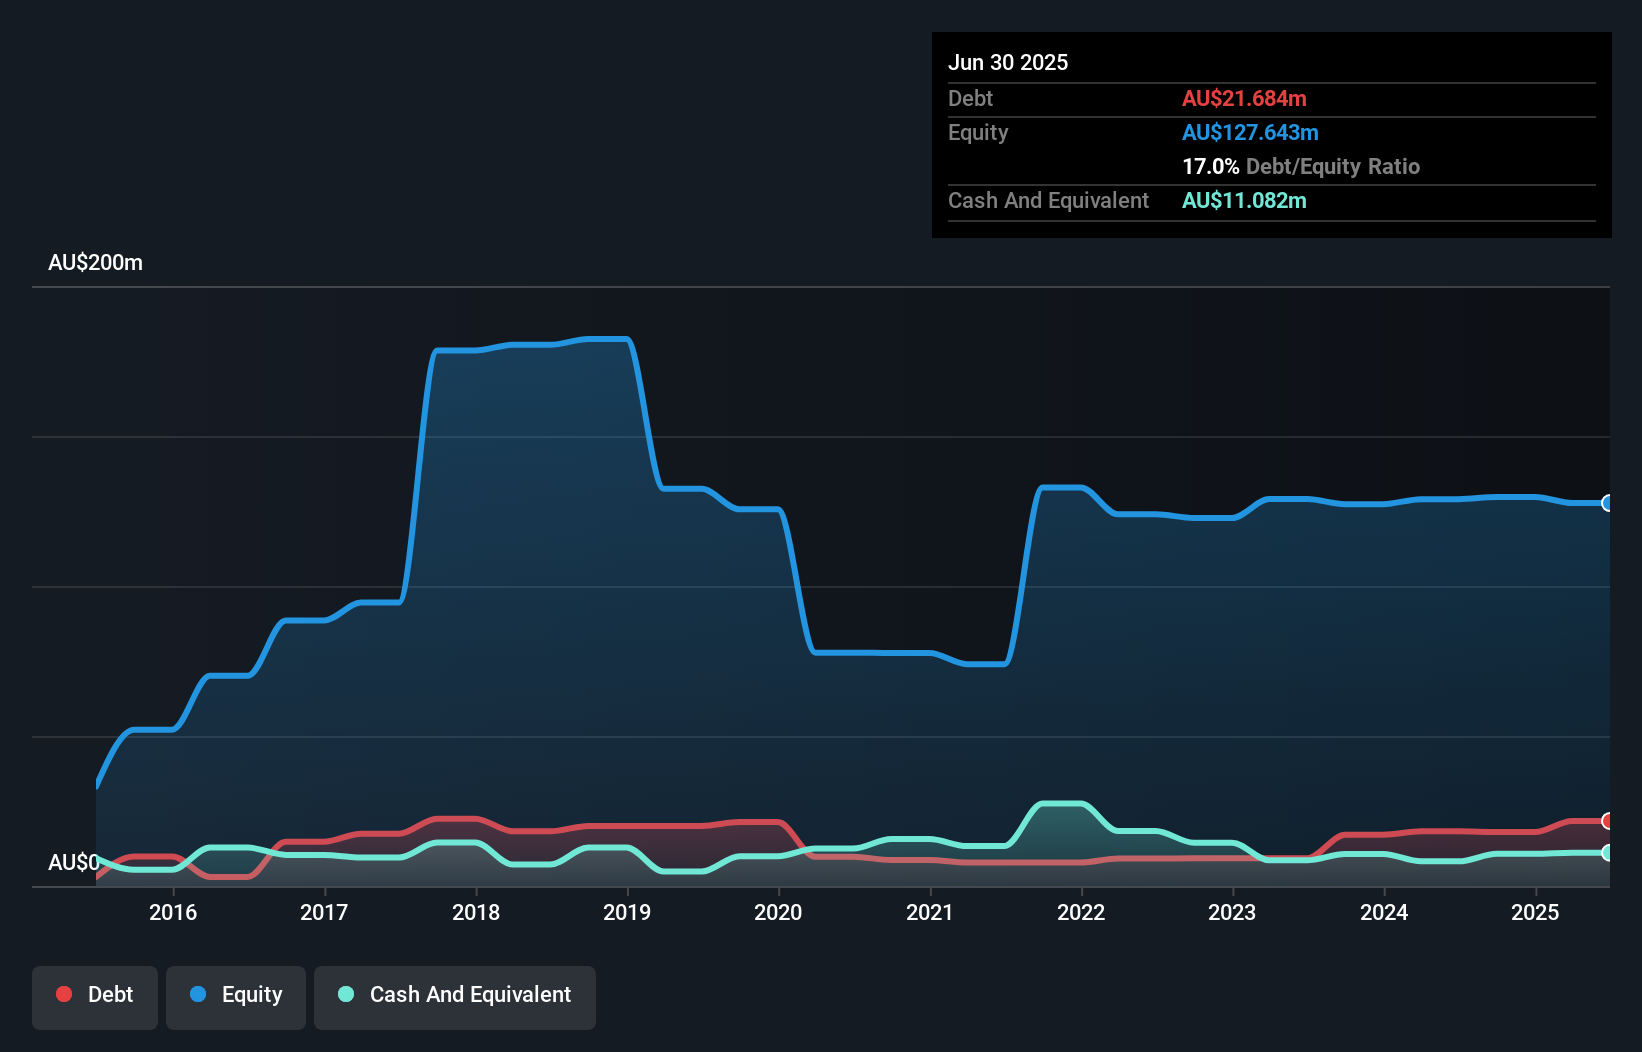Image resolution: width=1642 pixels, height=1052 pixels.
Task: Click the AU$21.684m Debt value
Action: pos(1244,98)
